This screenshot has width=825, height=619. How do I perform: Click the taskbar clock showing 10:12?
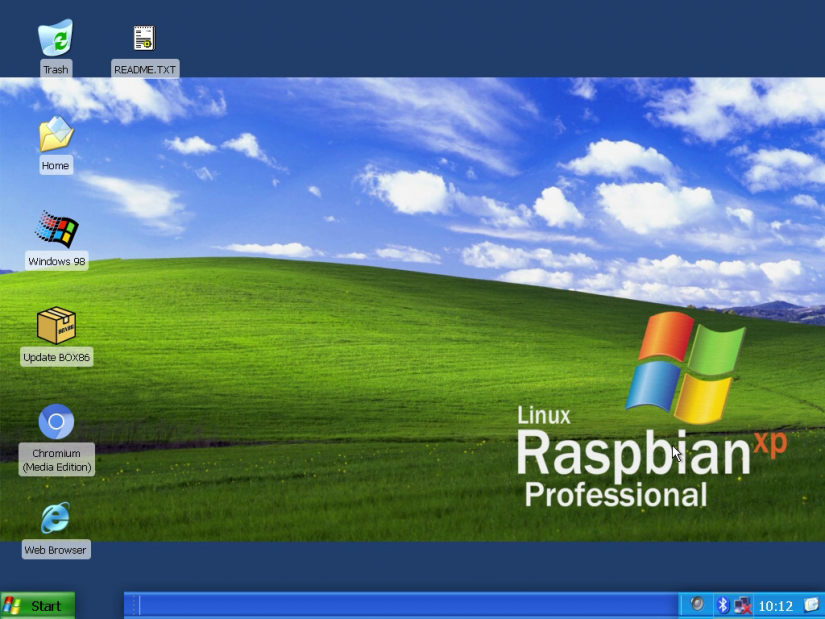775,605
